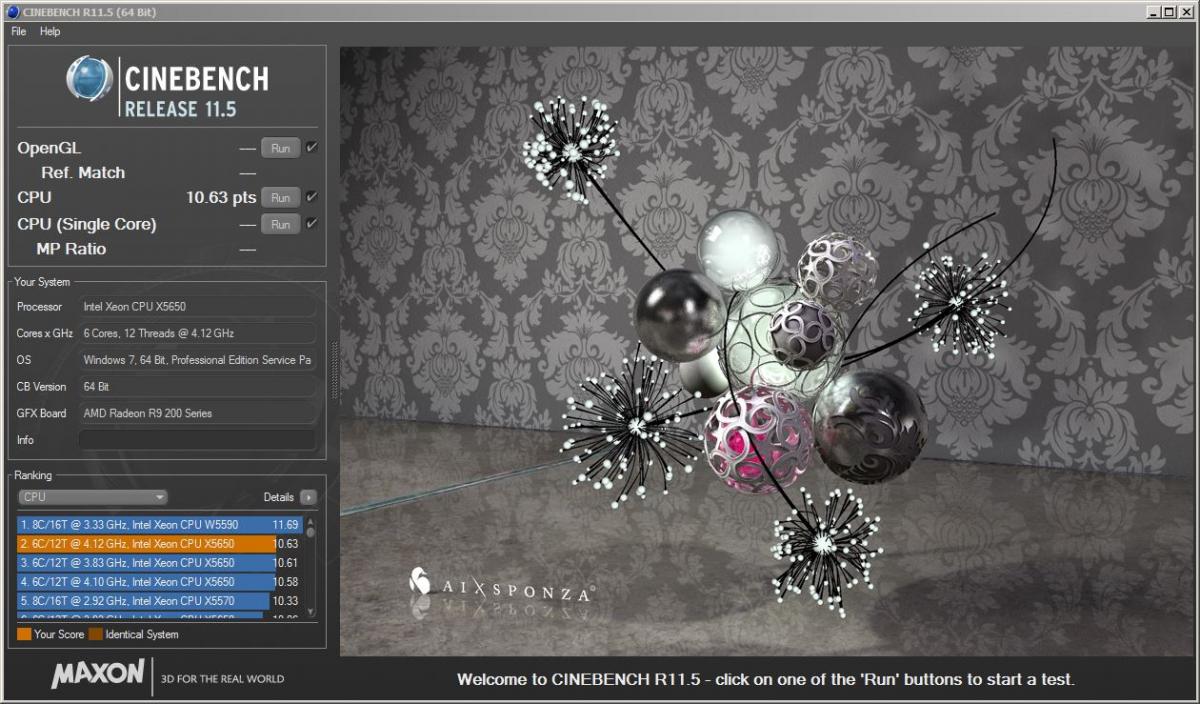Run the OpenGL test

pos(281,148)
